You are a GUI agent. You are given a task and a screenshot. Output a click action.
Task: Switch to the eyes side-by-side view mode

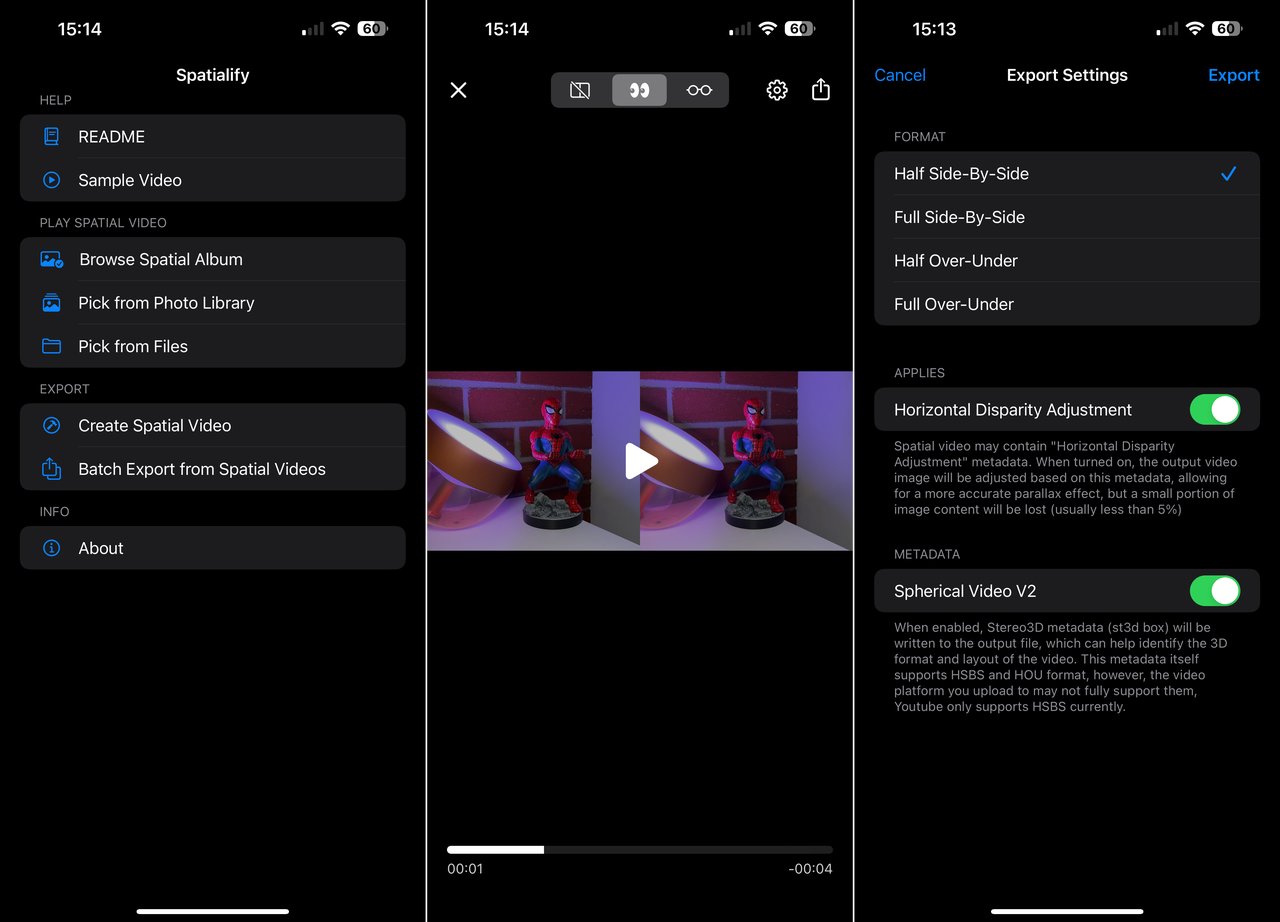(x=639, y=90)
